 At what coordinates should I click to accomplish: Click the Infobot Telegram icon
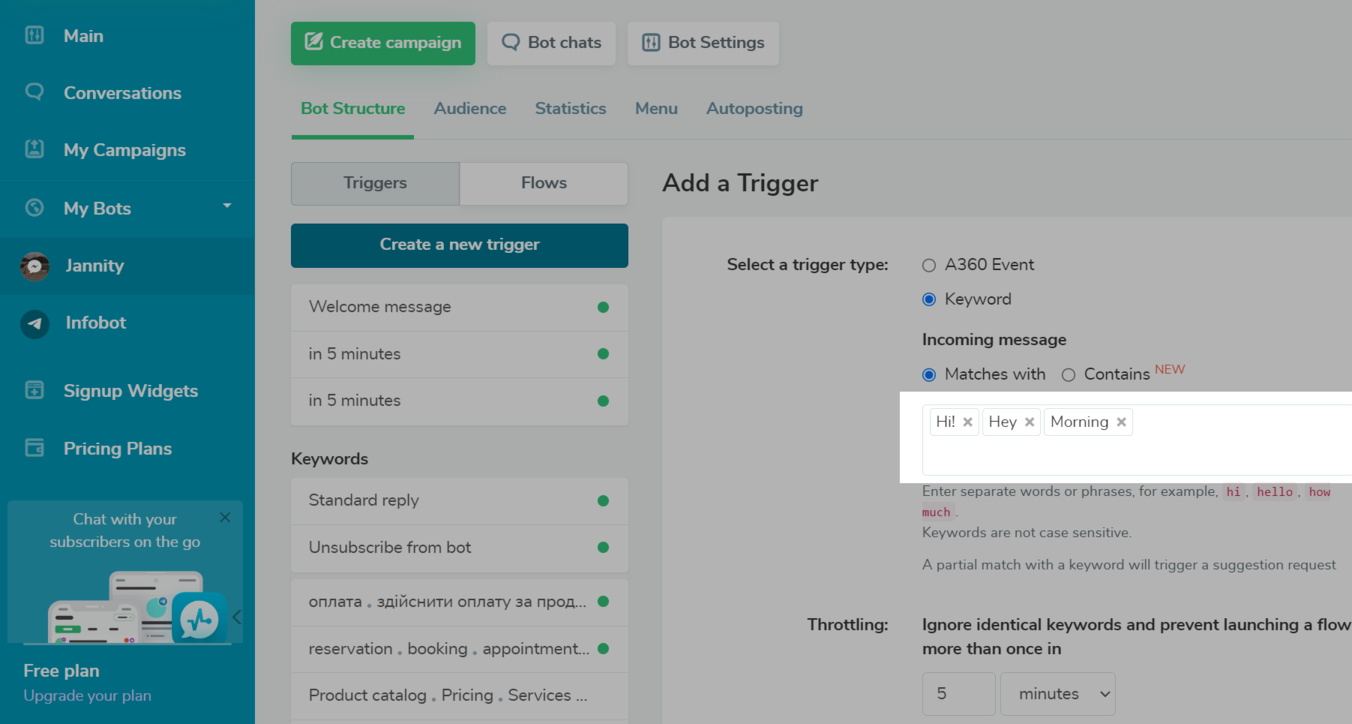[x=35, y=323]
